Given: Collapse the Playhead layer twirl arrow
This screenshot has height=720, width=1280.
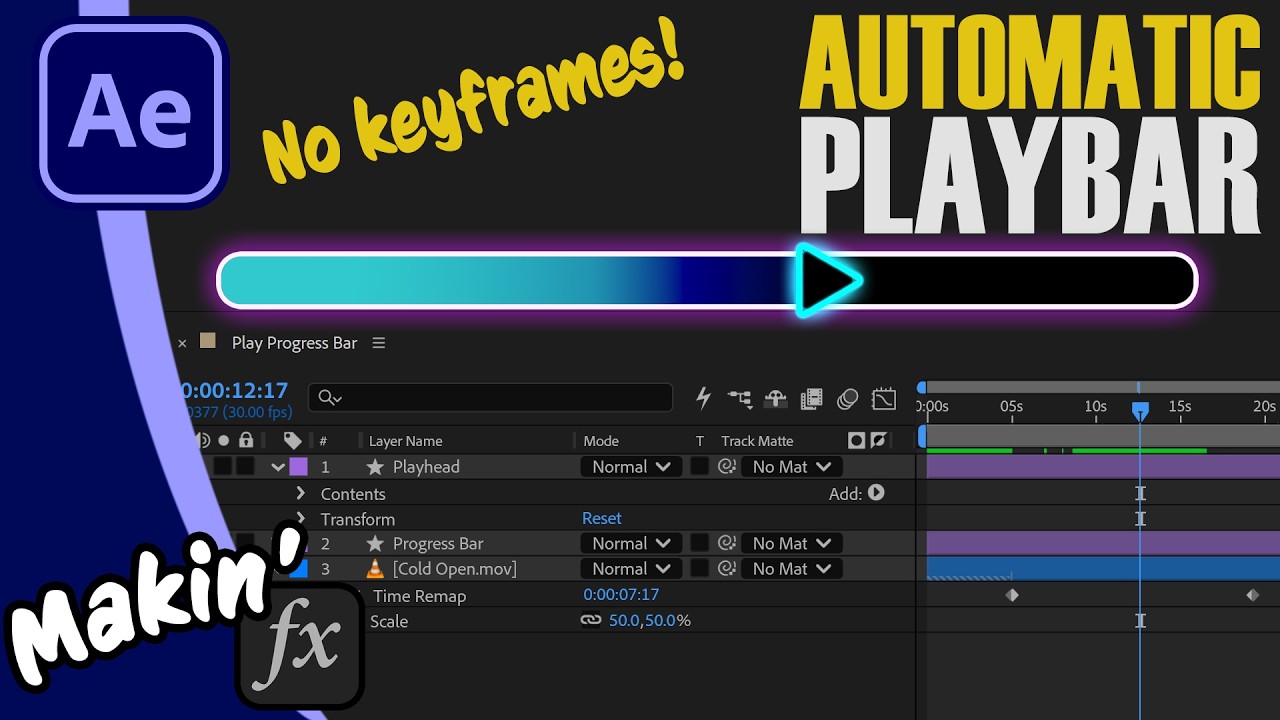Looking at the screenshot, I should click(278, 467).
